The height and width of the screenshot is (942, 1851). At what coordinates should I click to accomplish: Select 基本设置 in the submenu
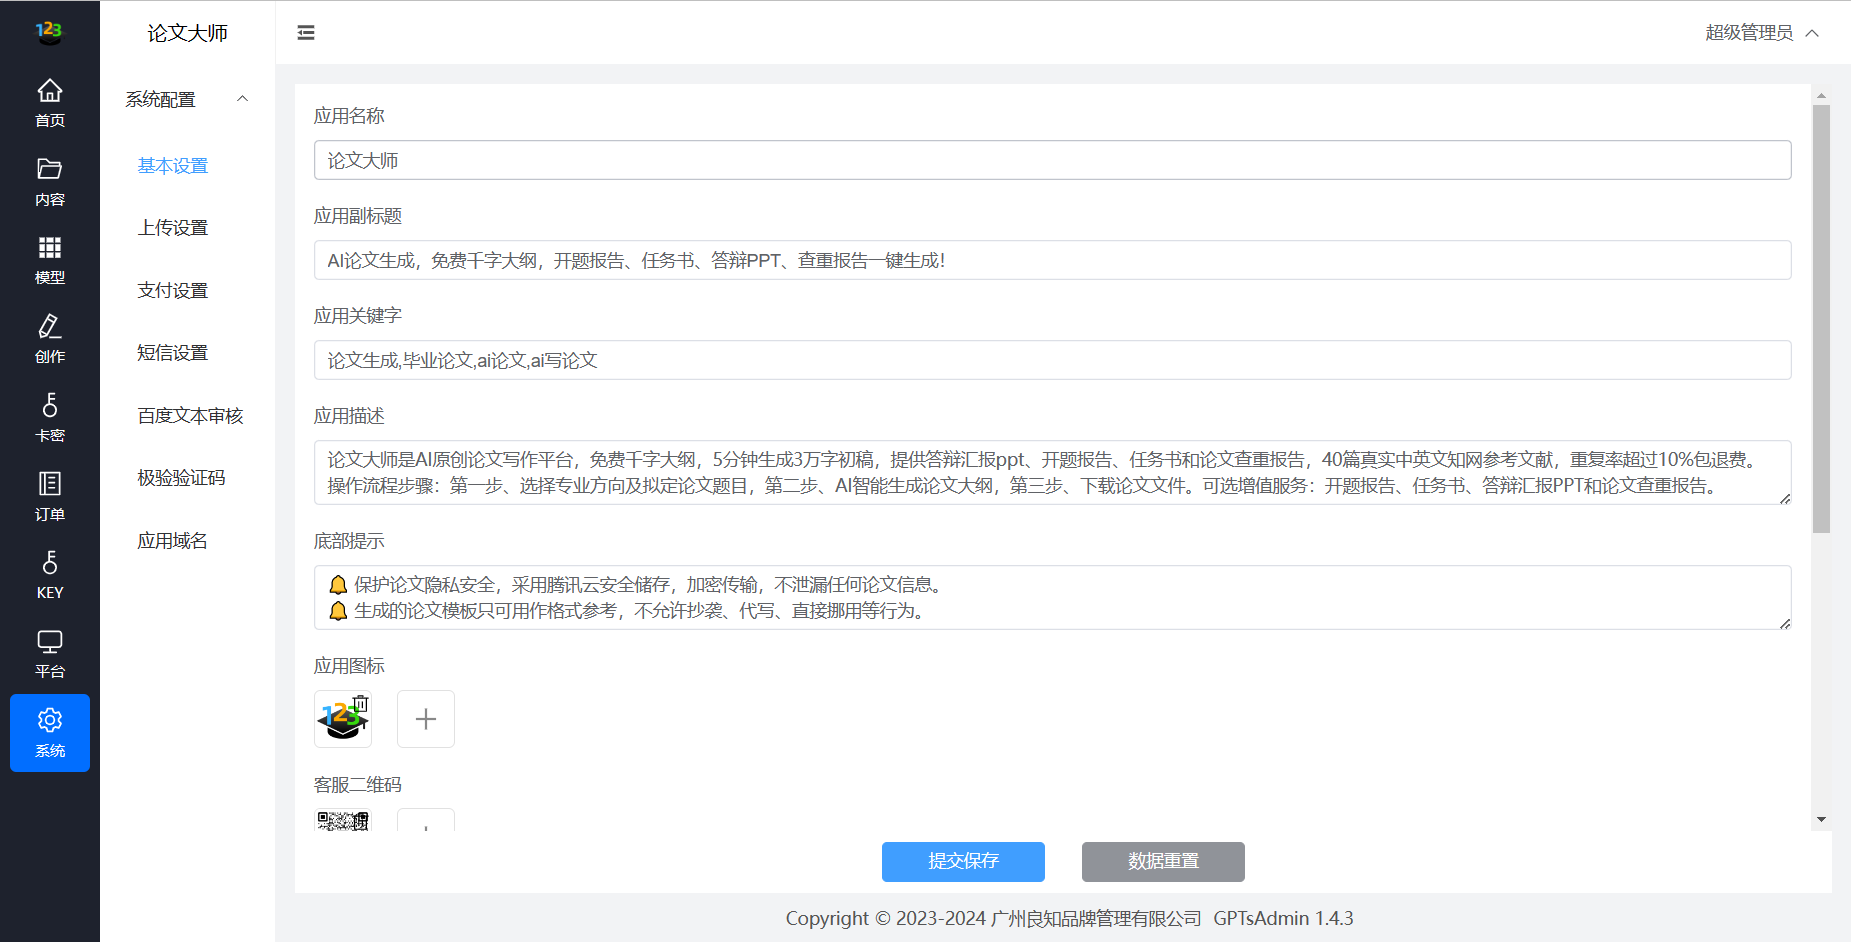pos(173,166)
